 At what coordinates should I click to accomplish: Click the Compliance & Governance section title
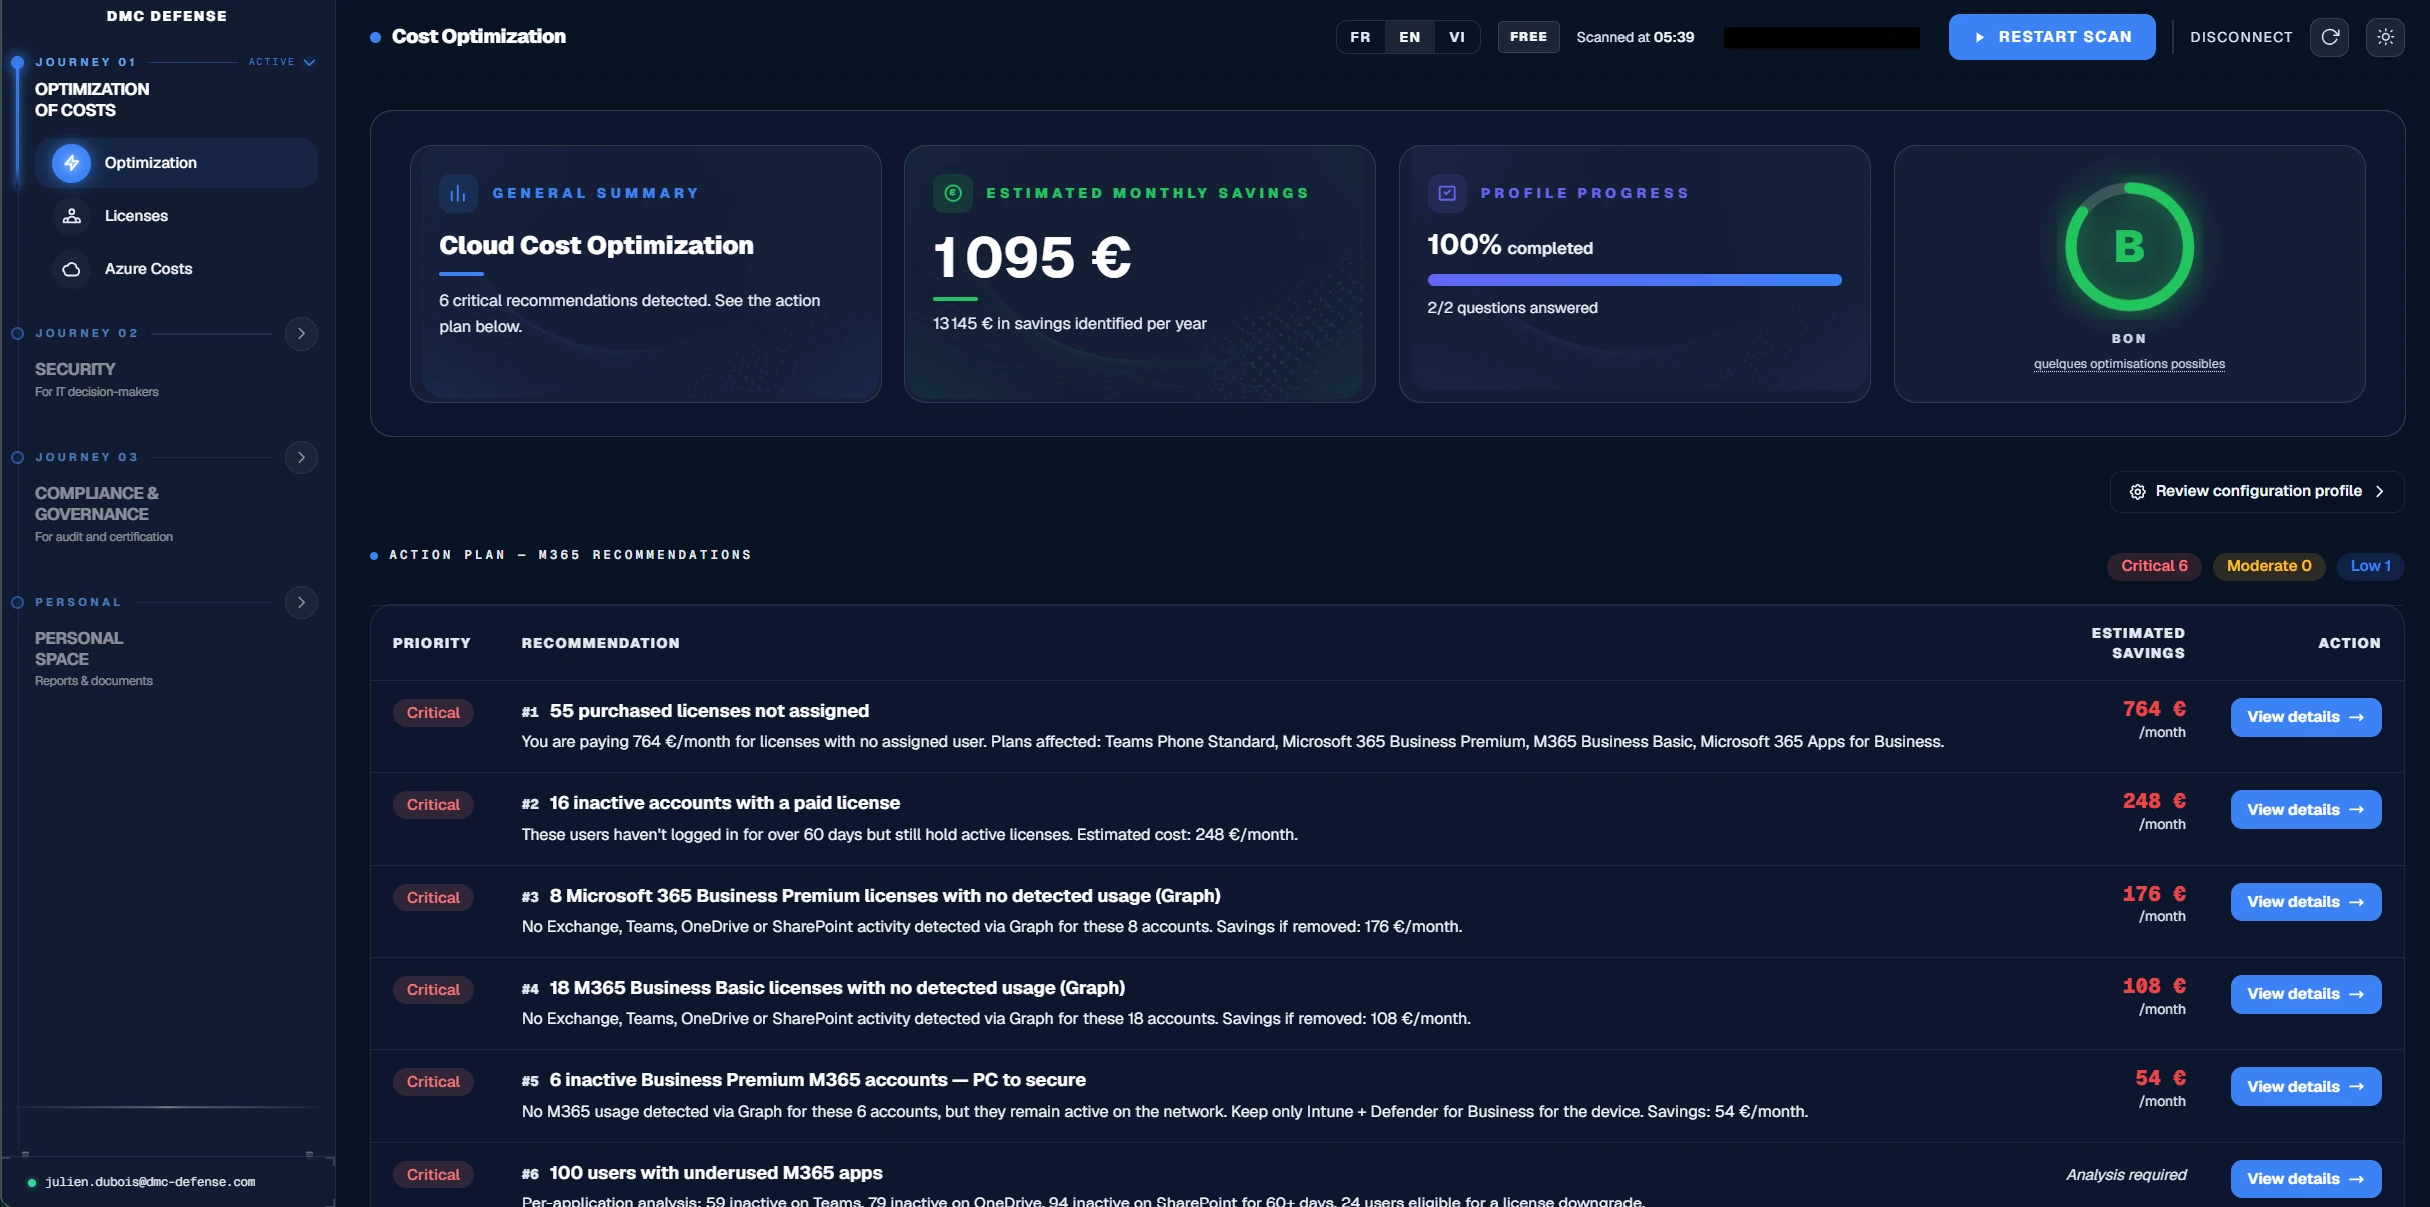coord(96,504)
